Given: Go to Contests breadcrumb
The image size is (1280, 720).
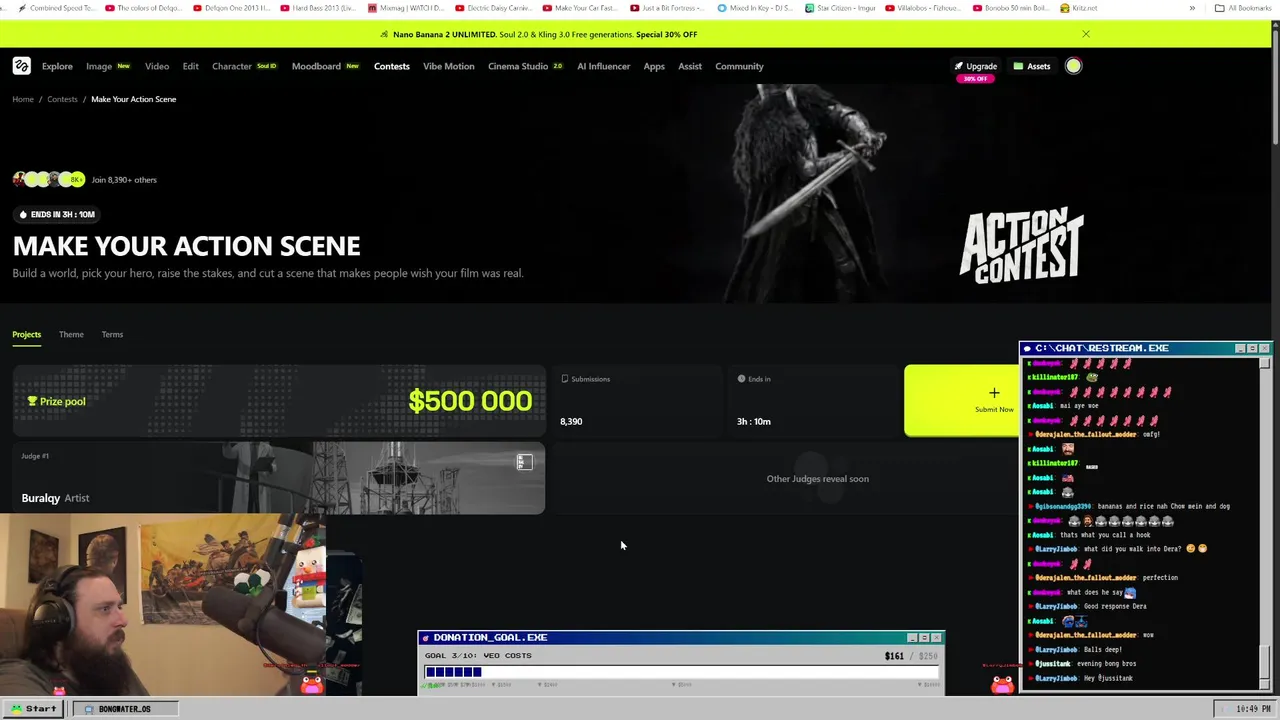Looking at the screenshot, I should 62,99.
